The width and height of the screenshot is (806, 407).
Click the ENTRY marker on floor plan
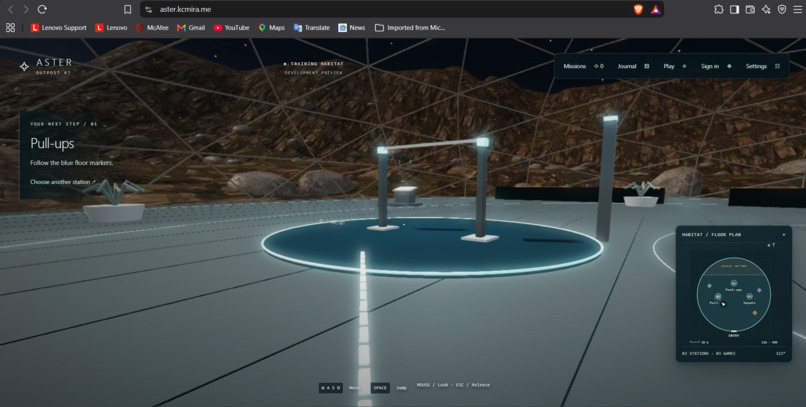734,333
